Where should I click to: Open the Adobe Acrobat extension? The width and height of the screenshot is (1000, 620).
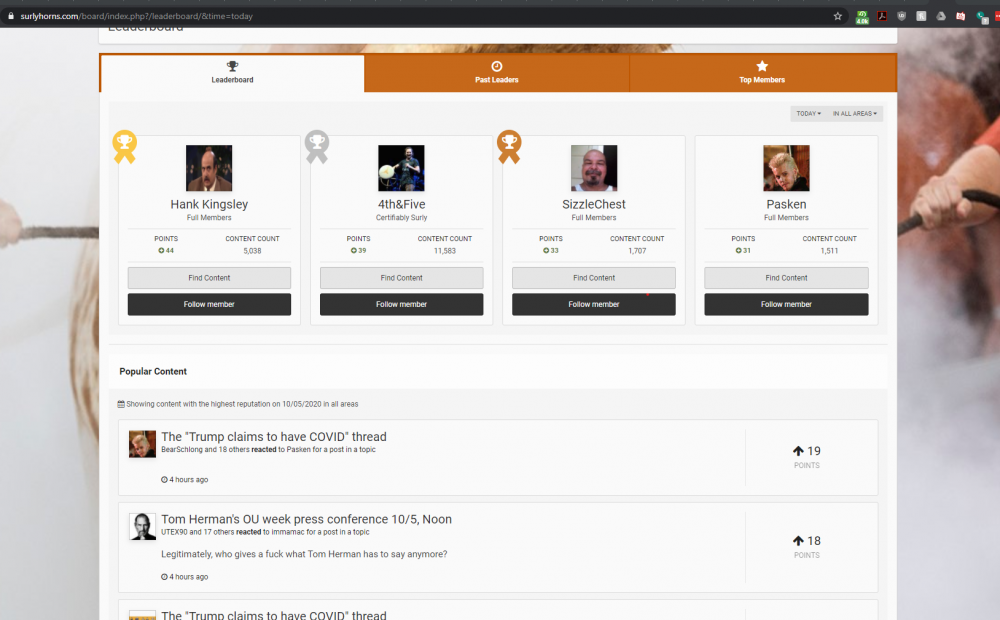pyautogui.click(x=883, y=16)
